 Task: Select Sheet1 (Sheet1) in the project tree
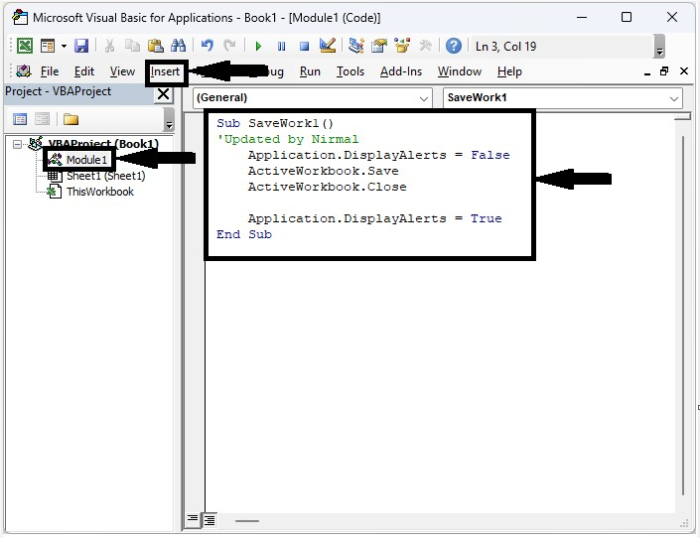point(106,176)
